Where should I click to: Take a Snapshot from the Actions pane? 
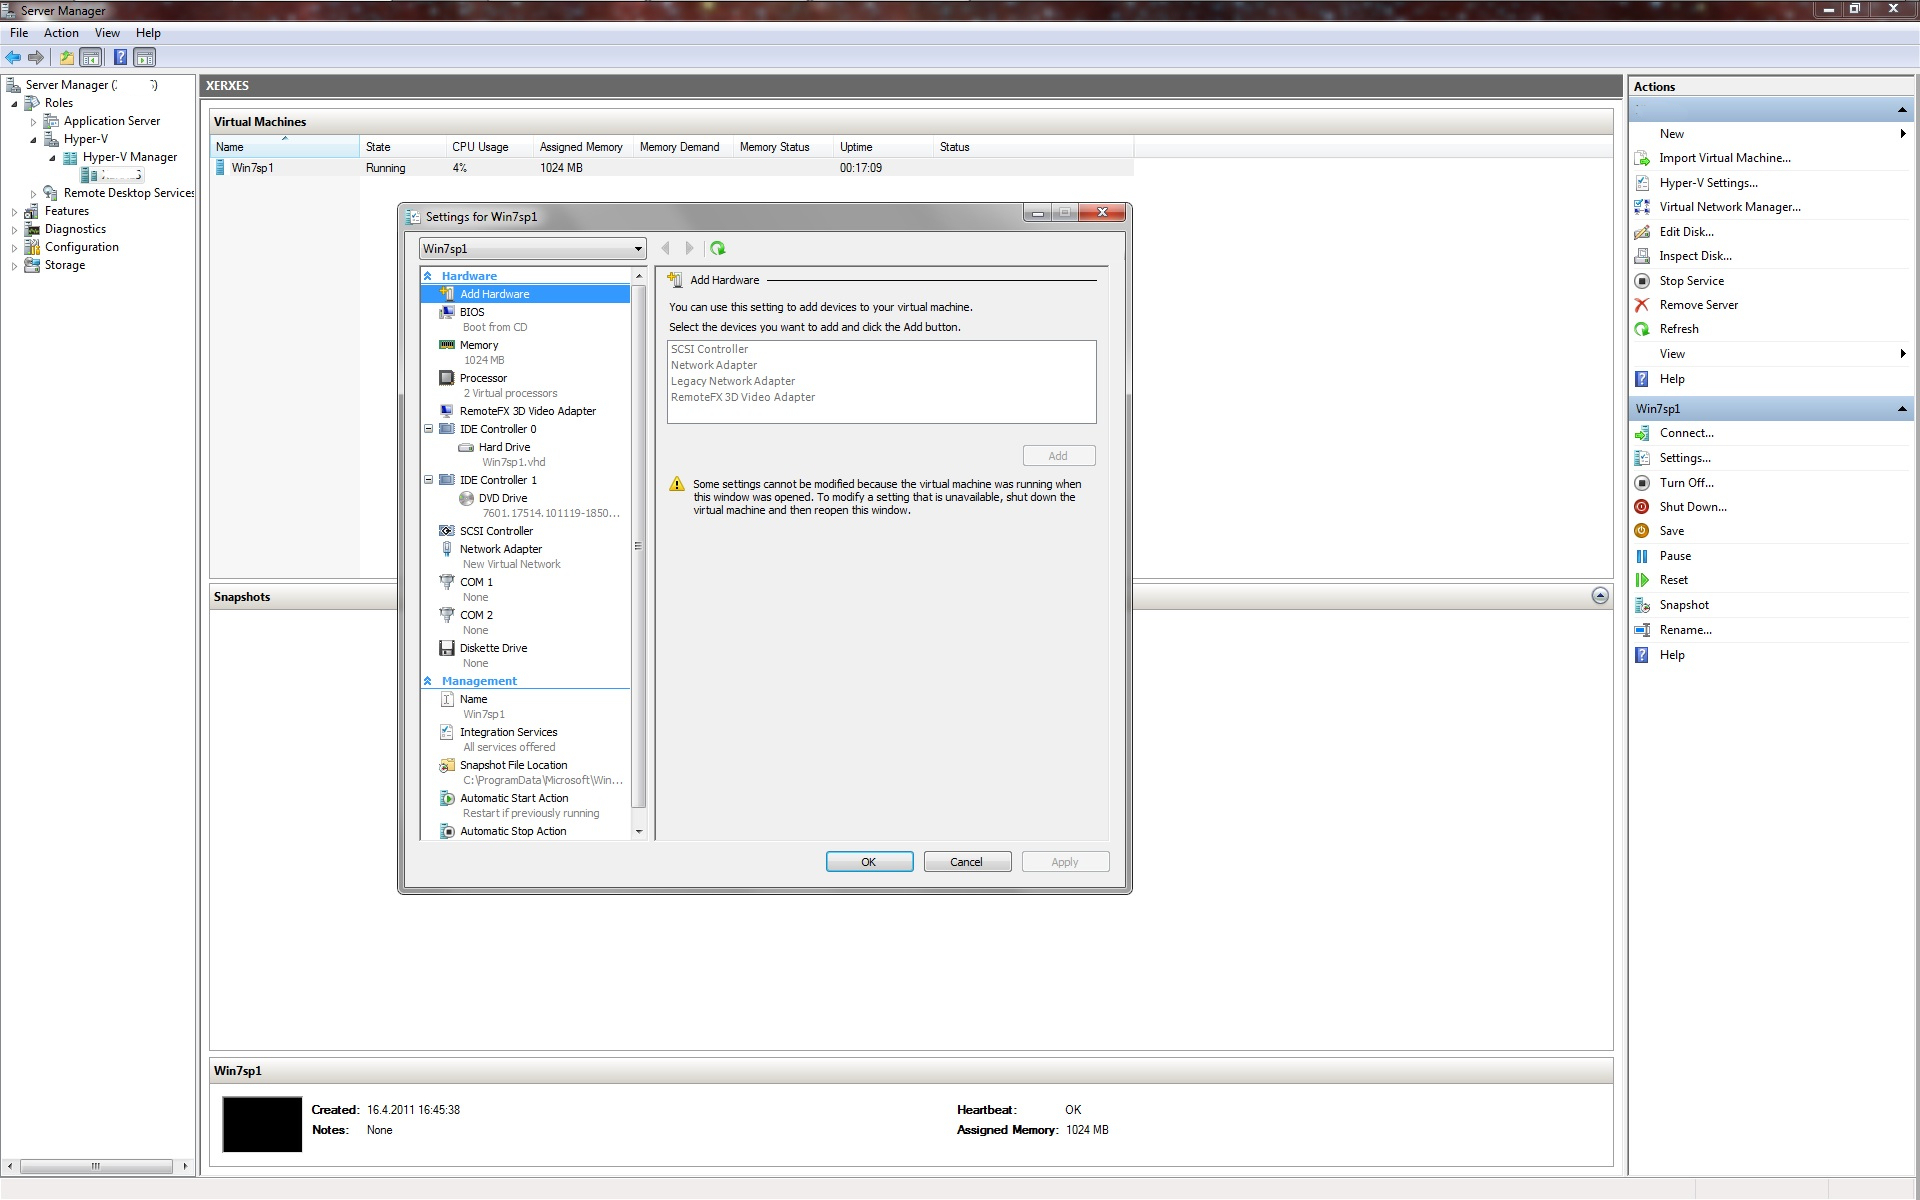coord(1684,605)
